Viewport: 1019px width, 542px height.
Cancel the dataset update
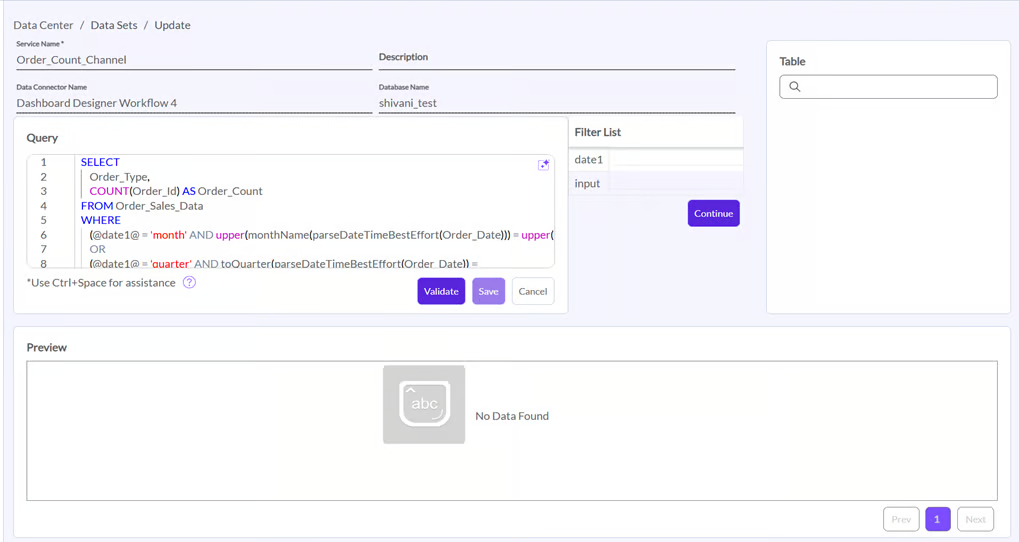click(x=533, y=291)
